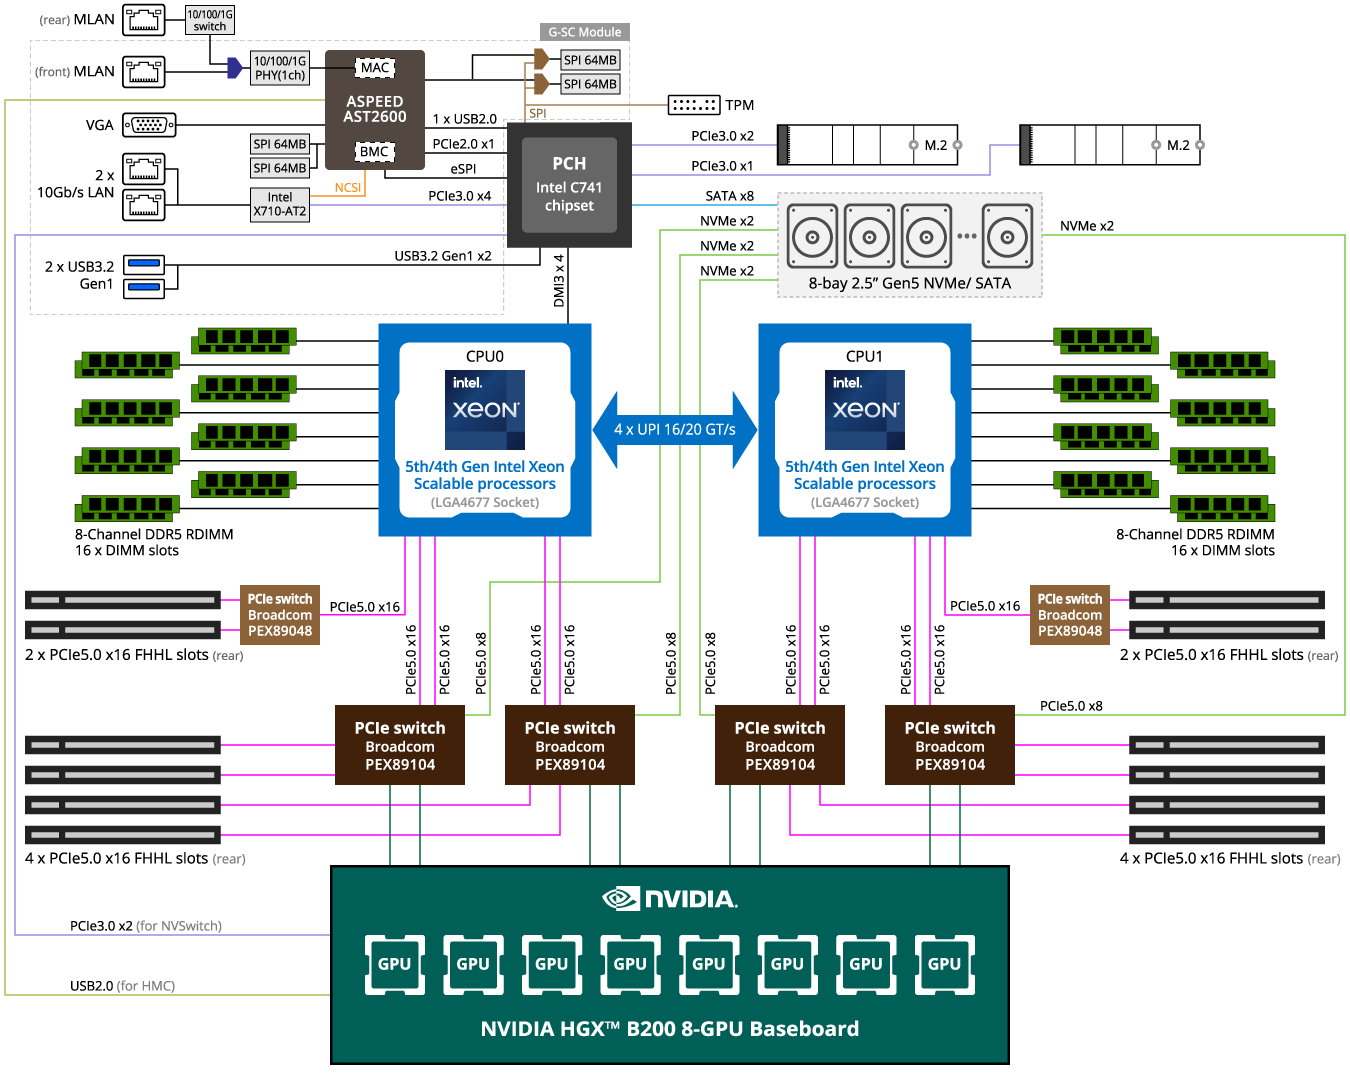Select the PCH Intel C741 chipset block
This screenshot has width=1350, height=1075.
coord(570,185)
